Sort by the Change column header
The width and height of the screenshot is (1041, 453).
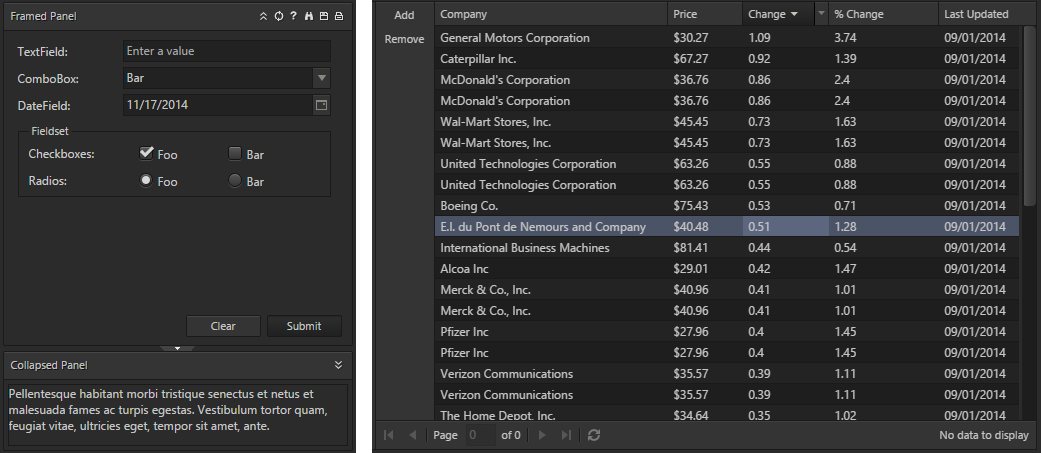pos(779,14)
